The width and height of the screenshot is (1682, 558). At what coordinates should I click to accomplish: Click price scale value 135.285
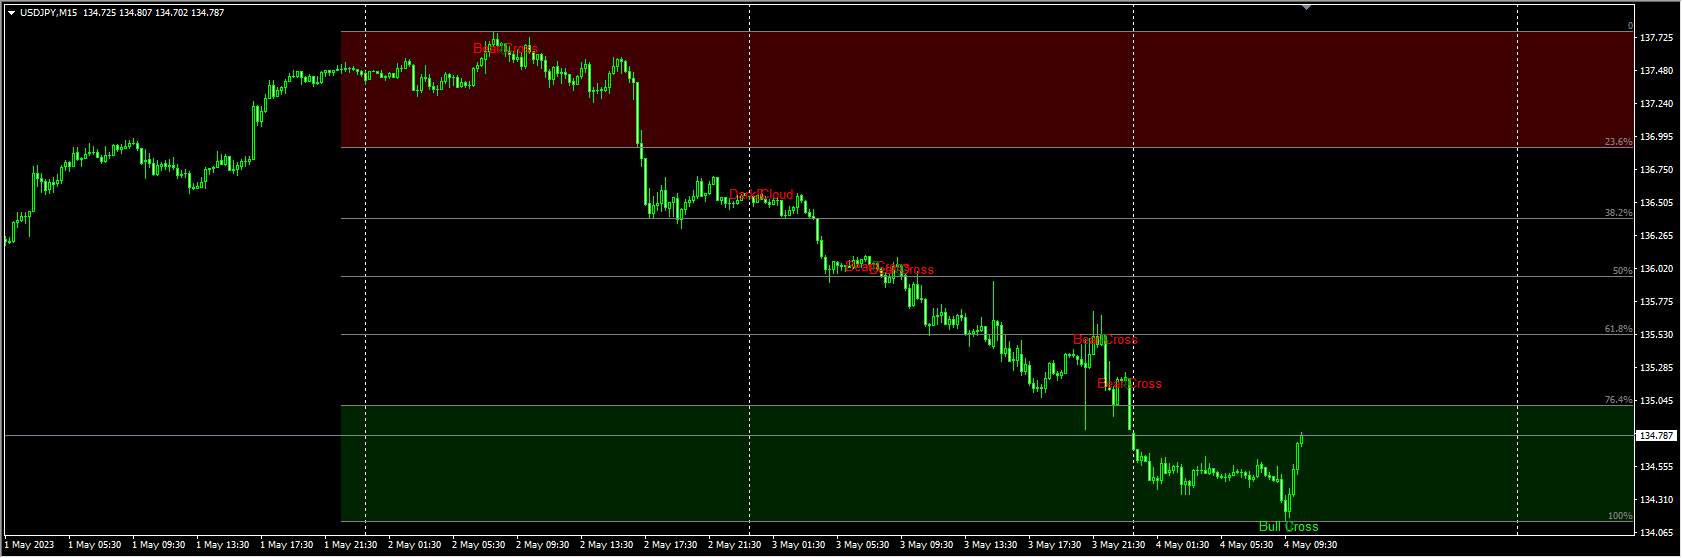(x=1657, y=368)
